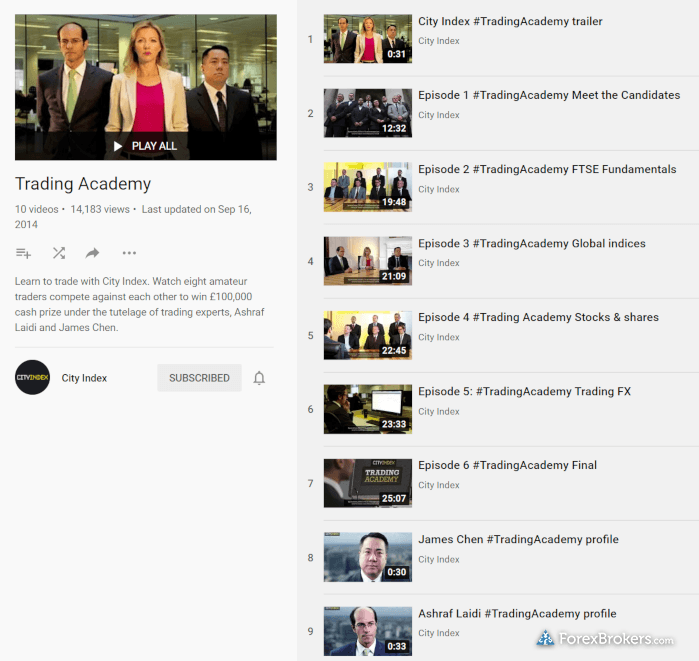Open Ashraf Laidi #TradingAcademy profile title
The width and height of the screenshot is (699, 661).
pyautogui.click(x=517, y=614)
